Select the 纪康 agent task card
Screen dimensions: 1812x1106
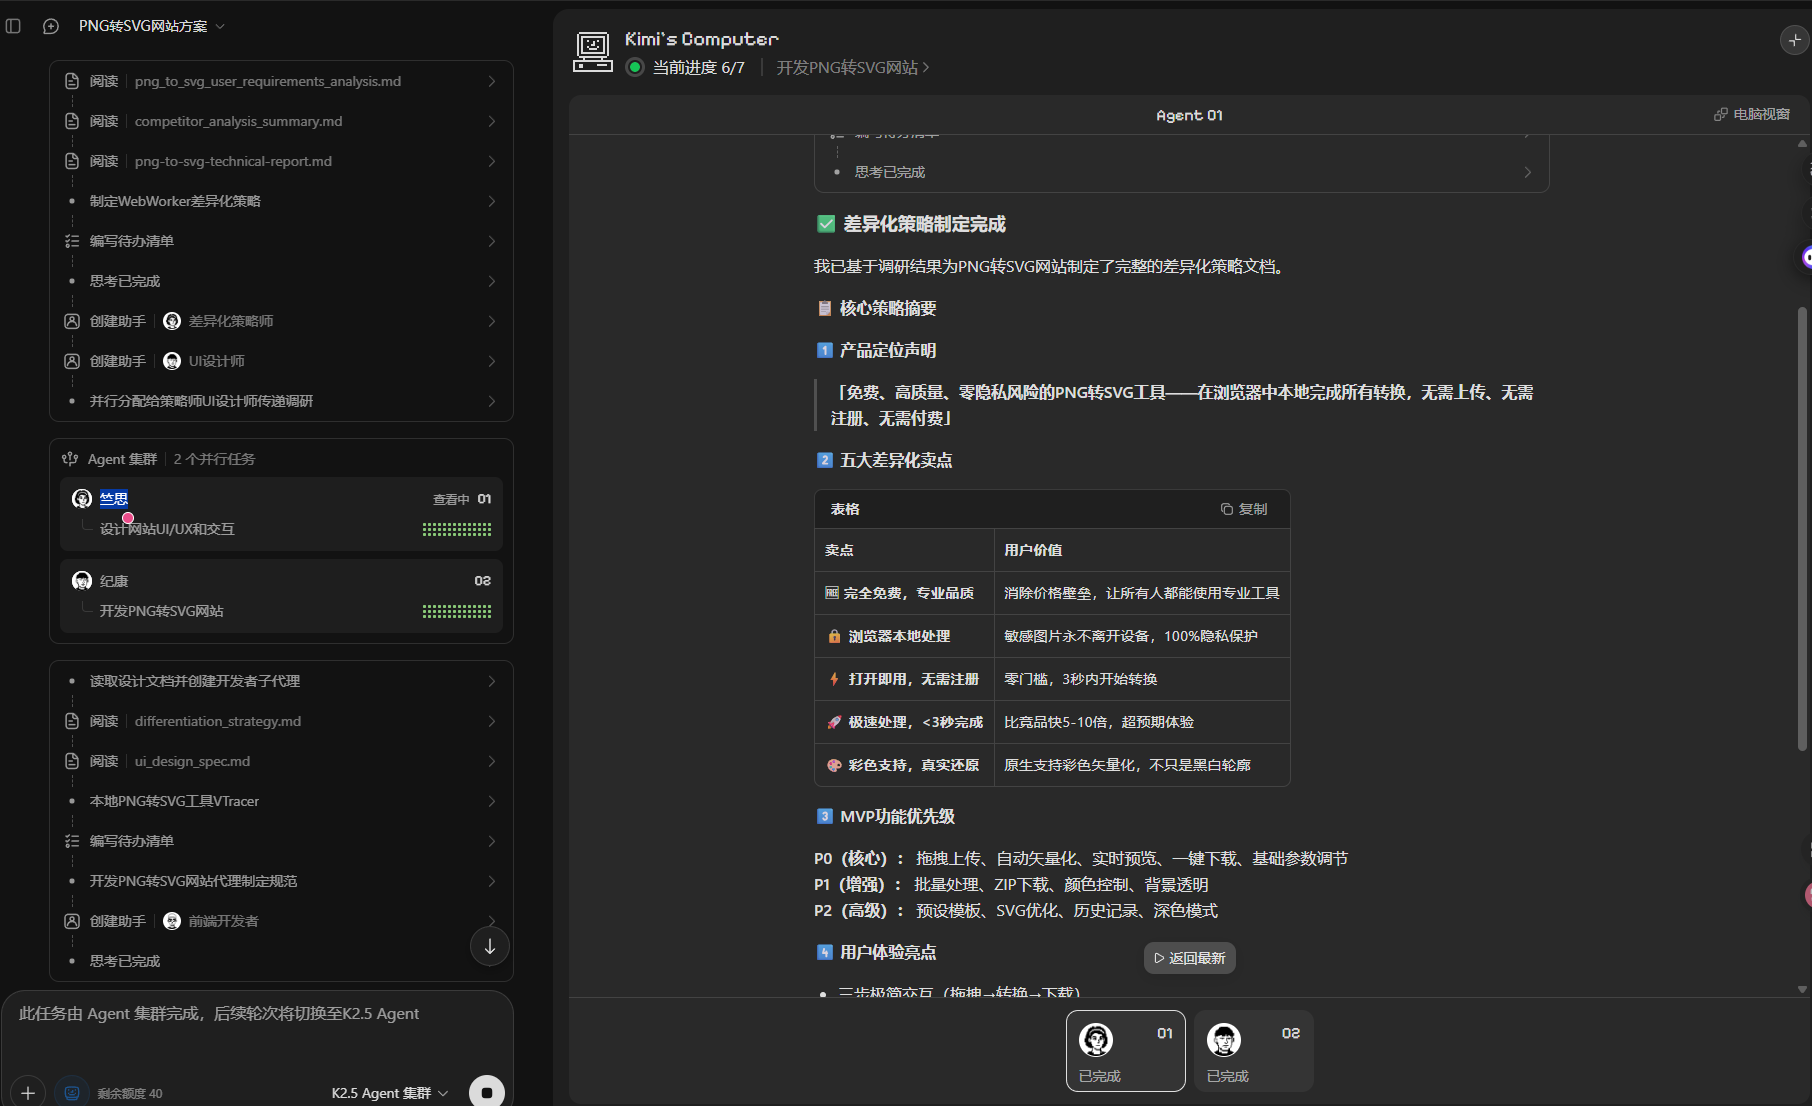pos(281,596)
